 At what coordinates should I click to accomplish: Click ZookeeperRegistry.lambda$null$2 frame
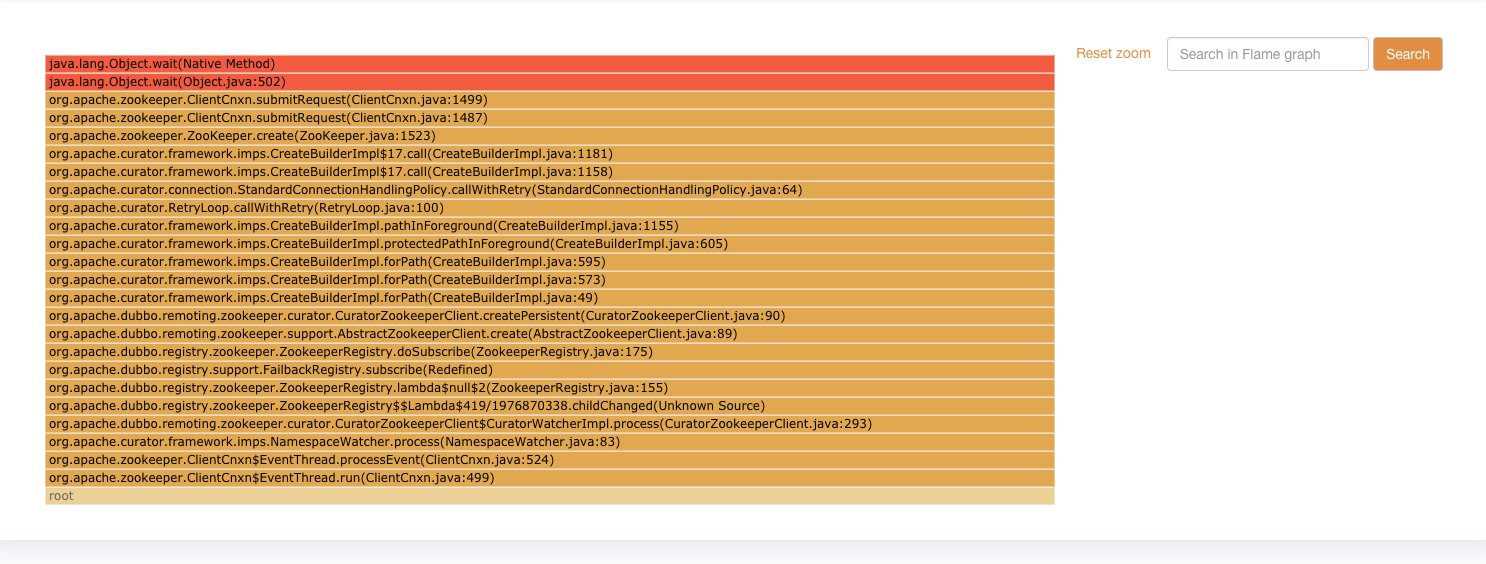(550, 388)
